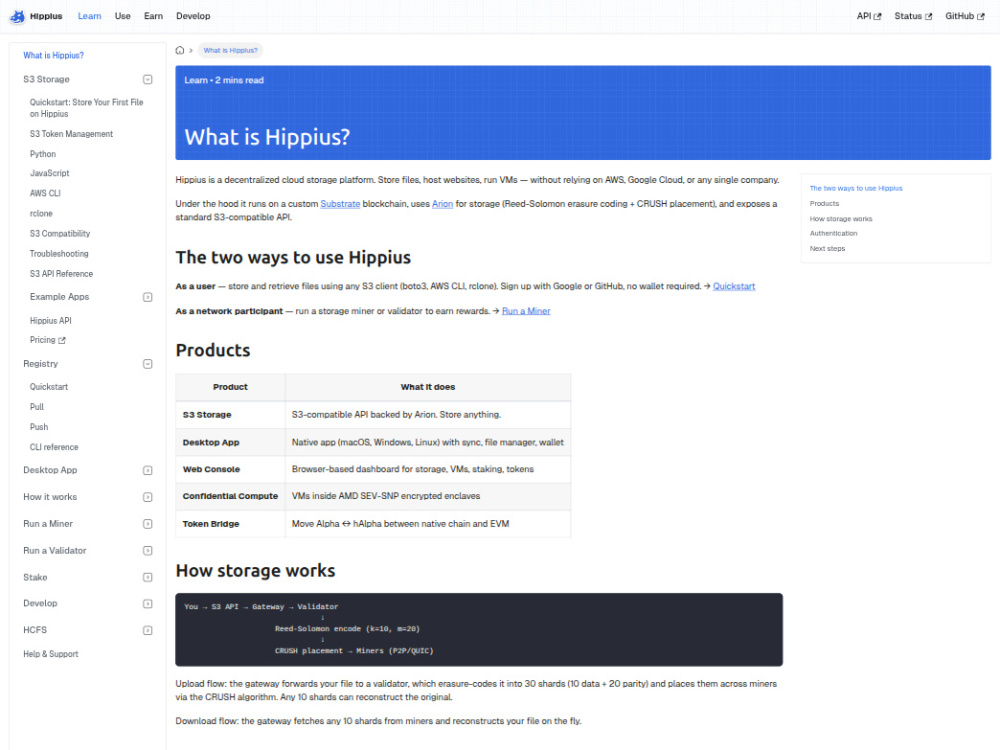This screenshot has height=750, width=1000.
Task: Open the home breadcrumb icon
Action: (180, 50)
